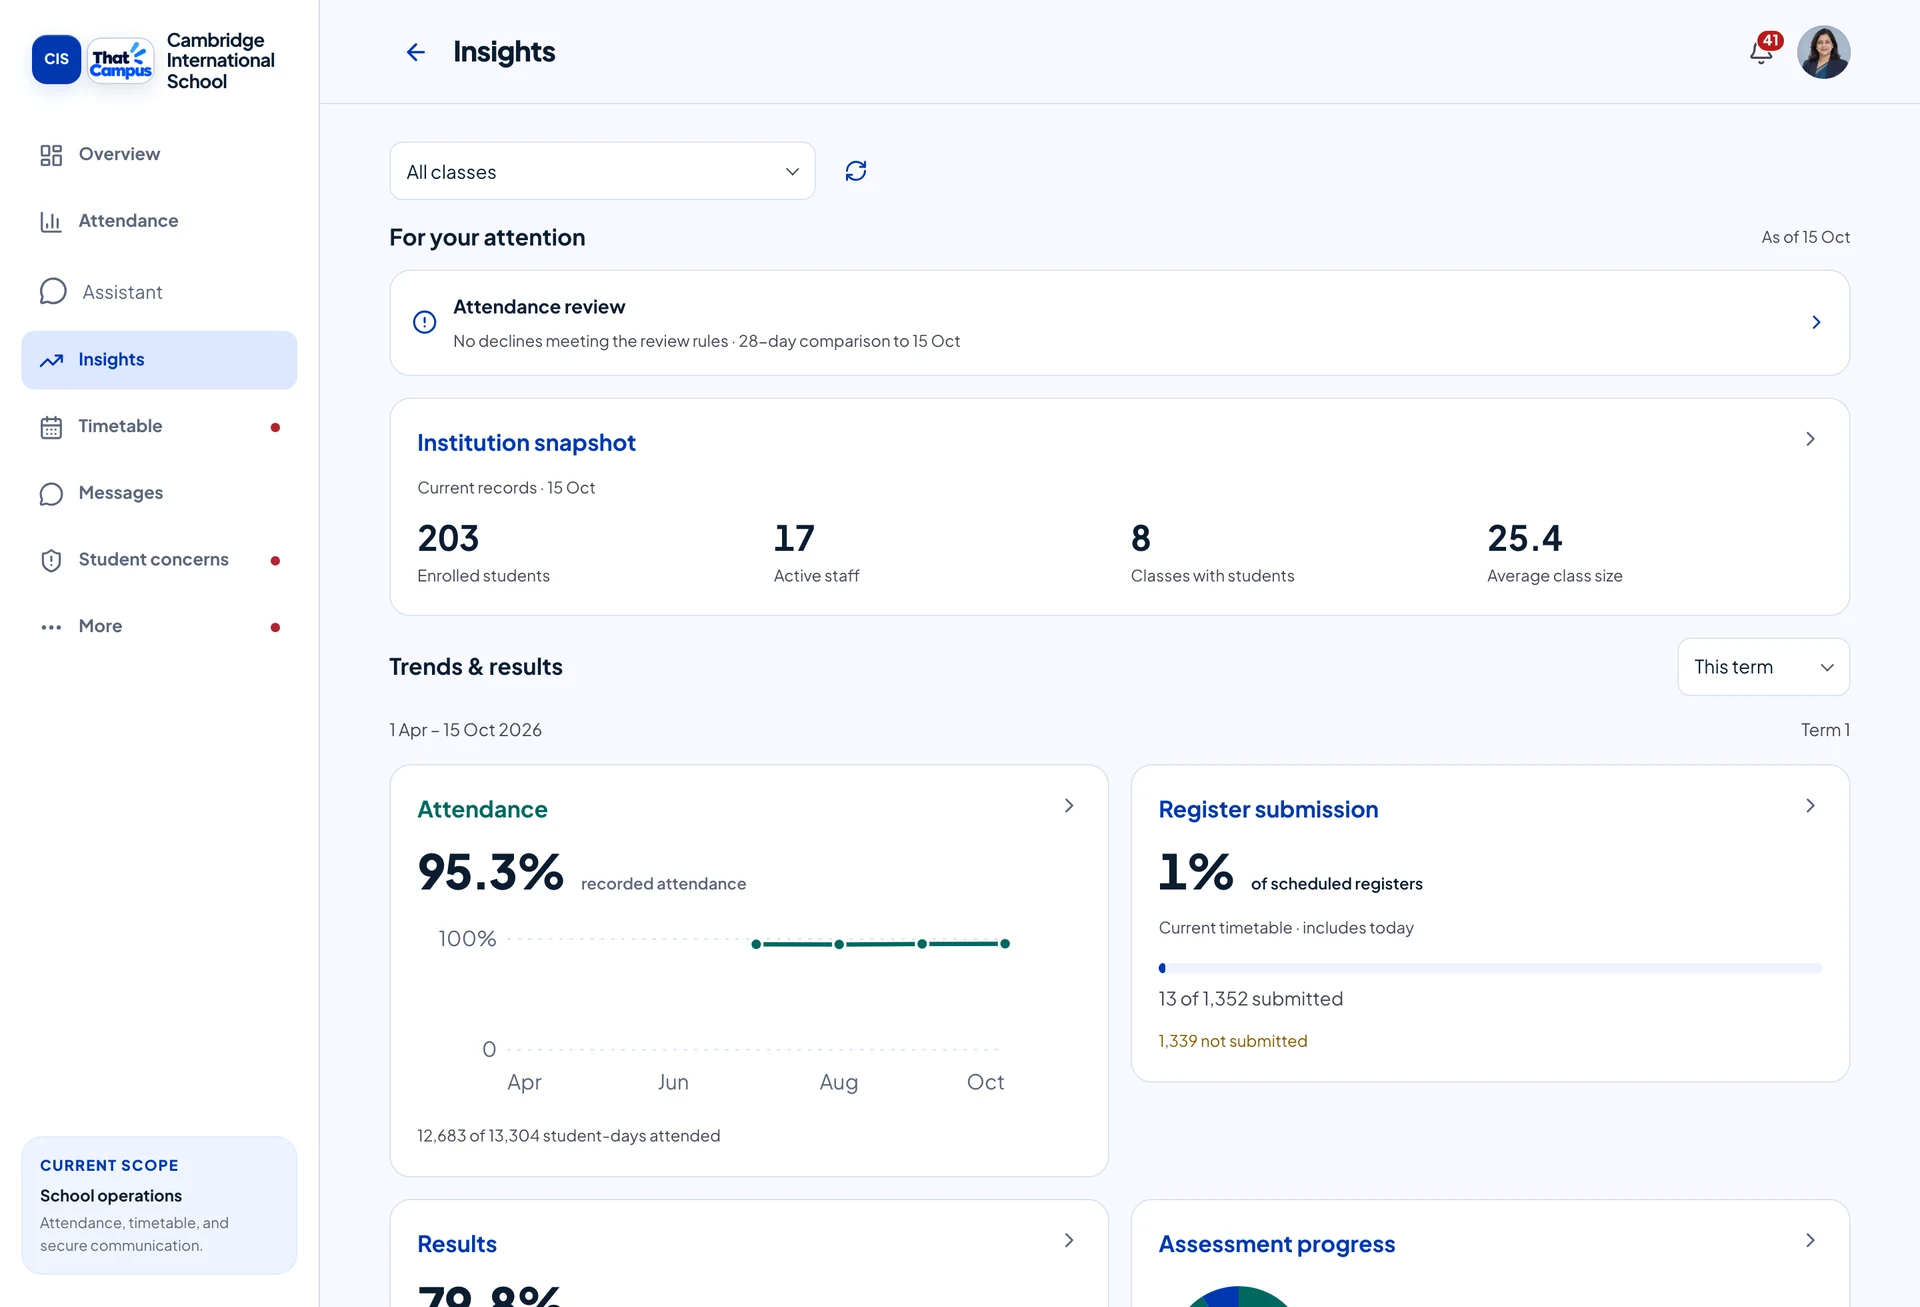Open Attendance from the sidebar
1920x1307 pixels.
click(x=159, y=221)
